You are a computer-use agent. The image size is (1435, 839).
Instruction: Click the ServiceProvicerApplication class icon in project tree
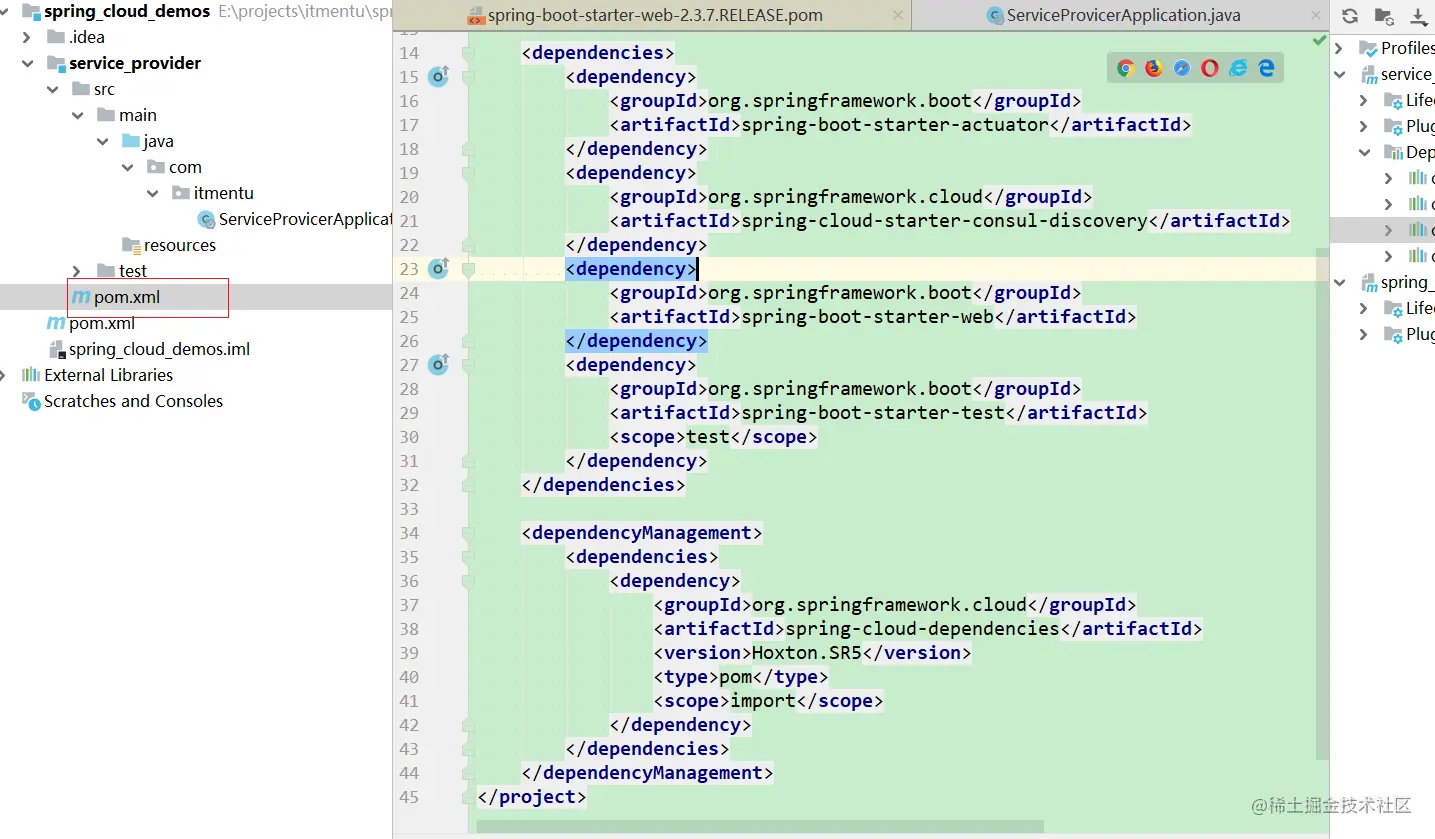click(206, 219)
